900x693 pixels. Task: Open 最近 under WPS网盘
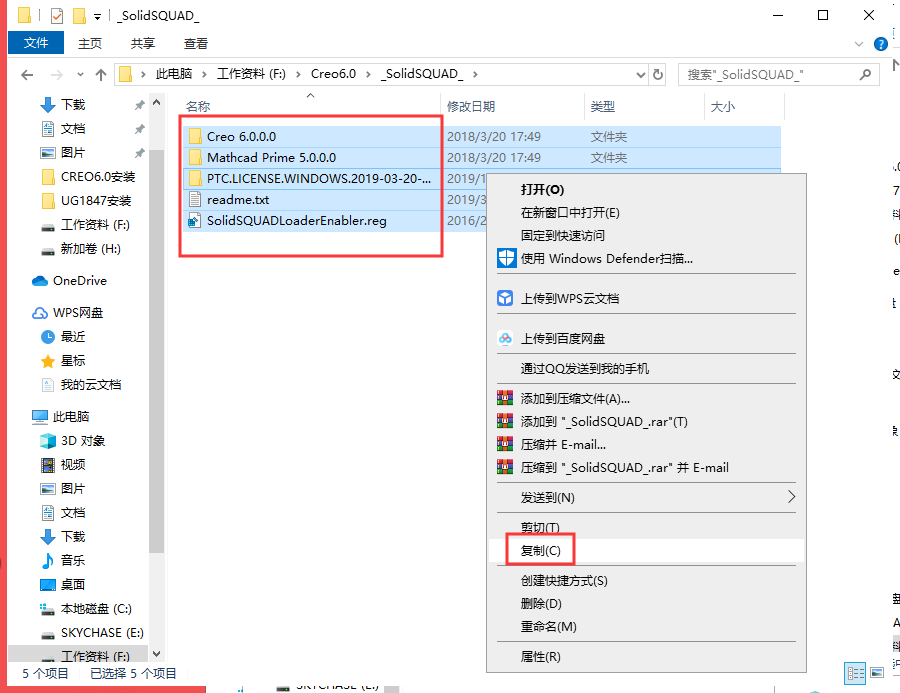pyautogui.click(x=73, y=337)
